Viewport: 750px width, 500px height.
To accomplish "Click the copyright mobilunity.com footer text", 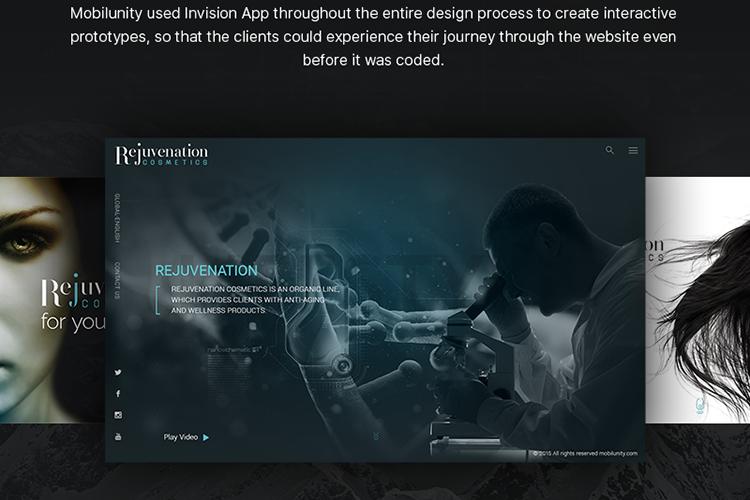I will pyautogui.click(x=585, y=453).
